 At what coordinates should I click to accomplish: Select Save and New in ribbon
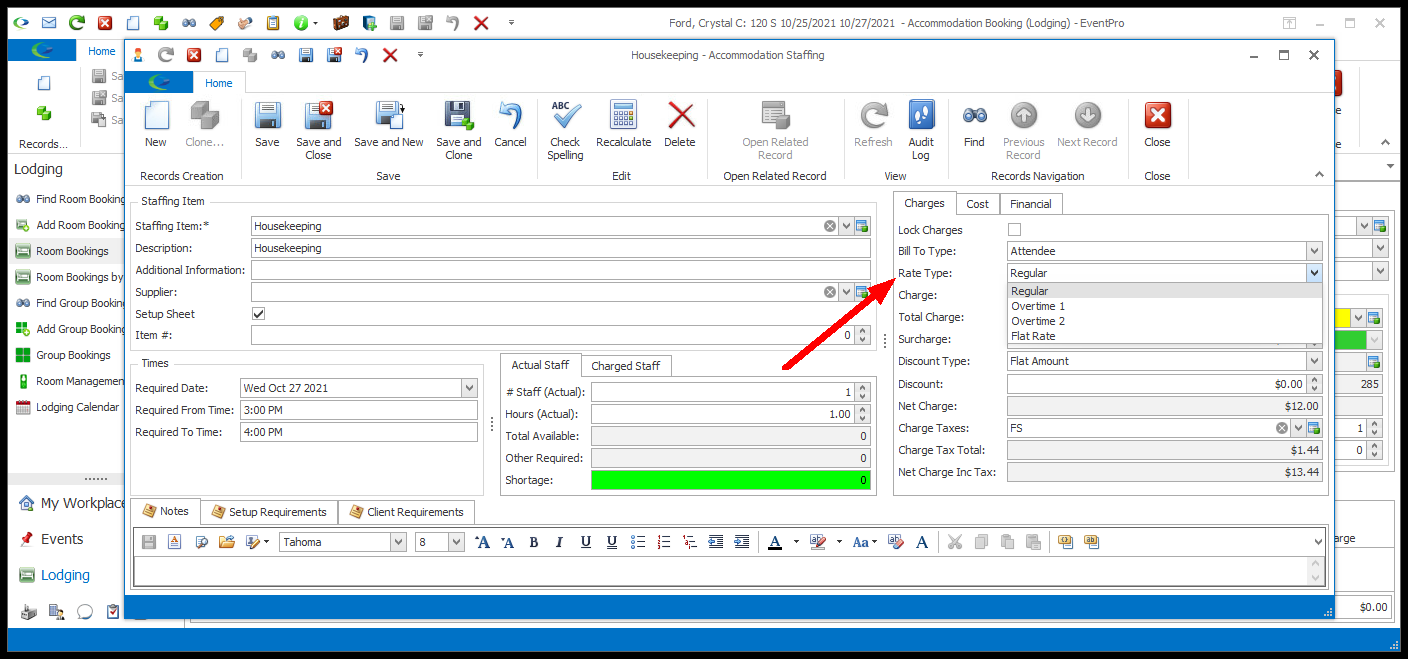click(389, 125)
